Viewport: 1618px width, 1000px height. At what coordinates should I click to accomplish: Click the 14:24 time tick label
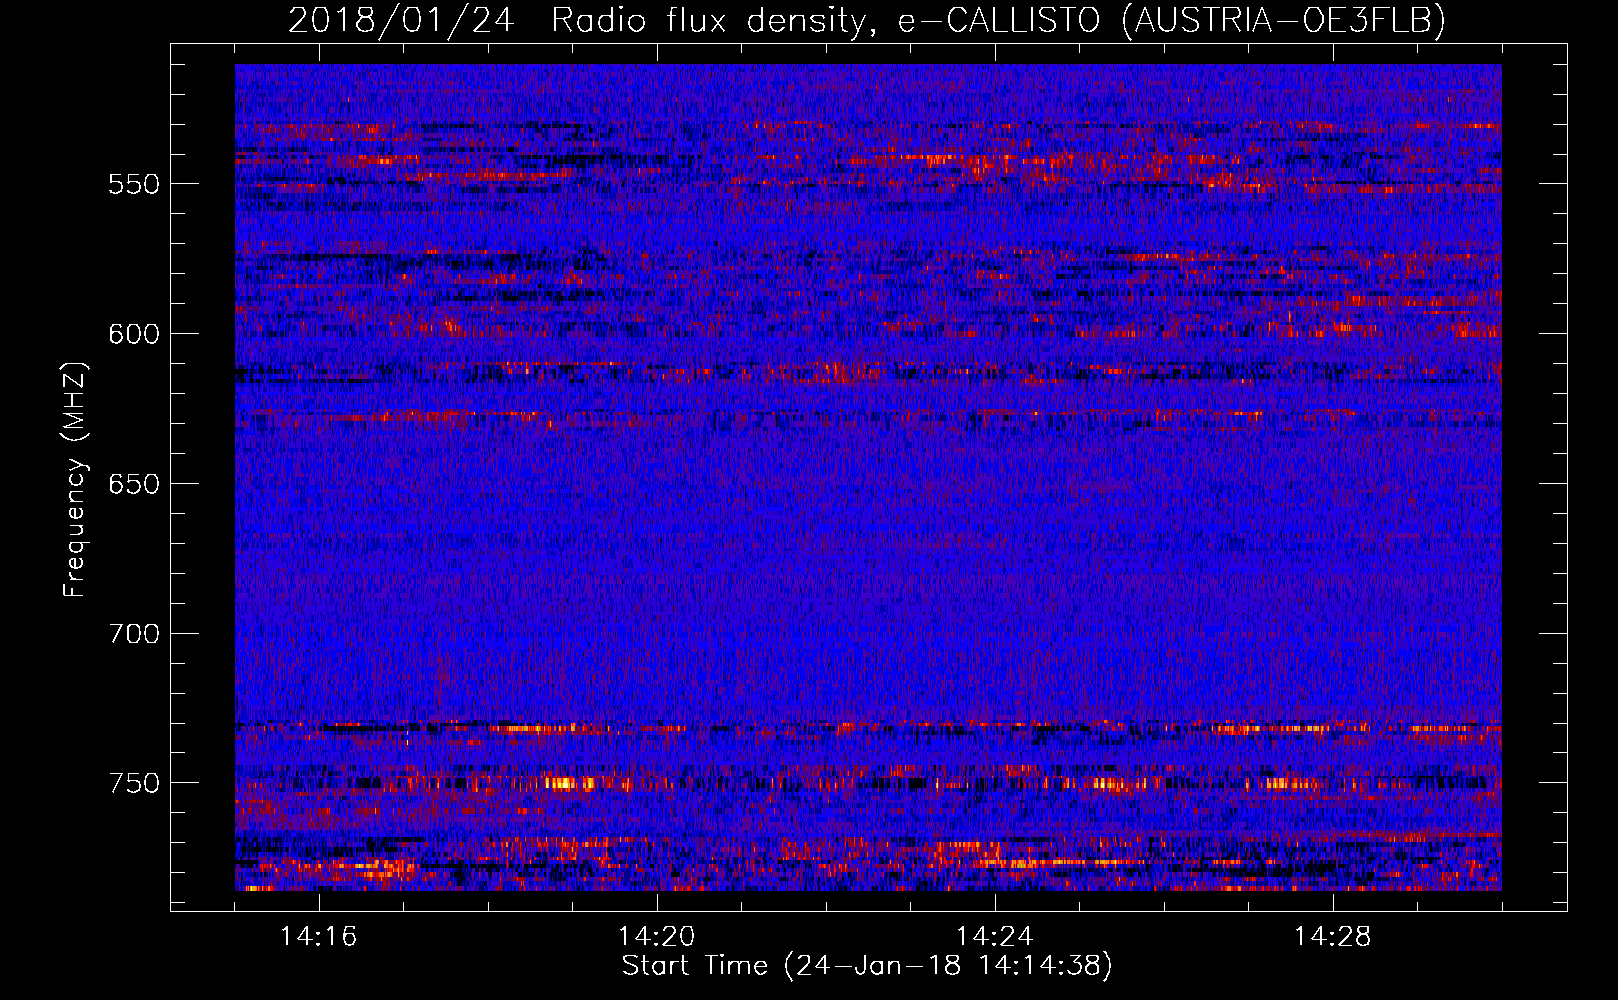tap(995, 937)
